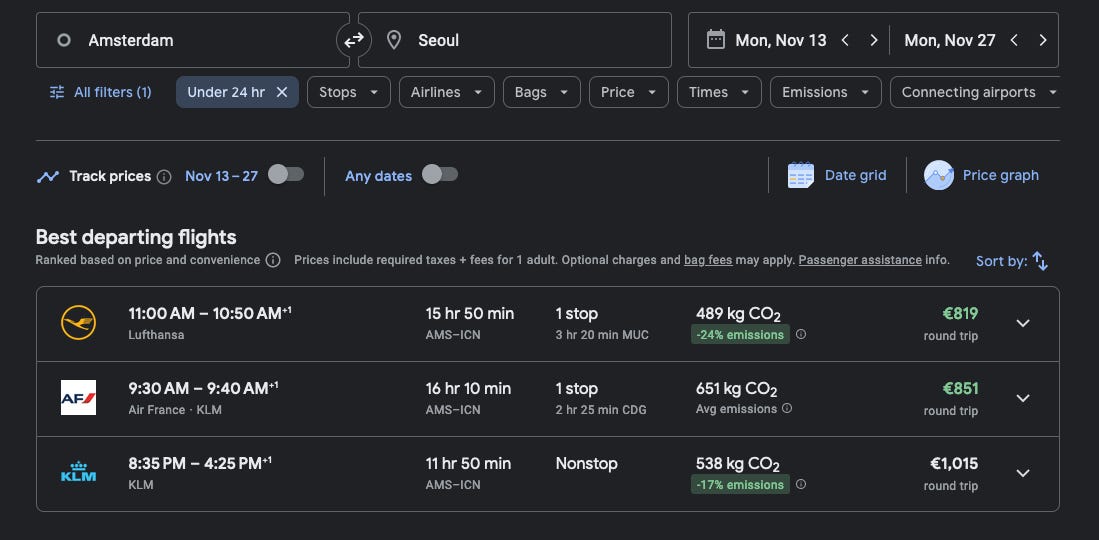
Task: Open the Passenger assistance link
Action: 860,260
